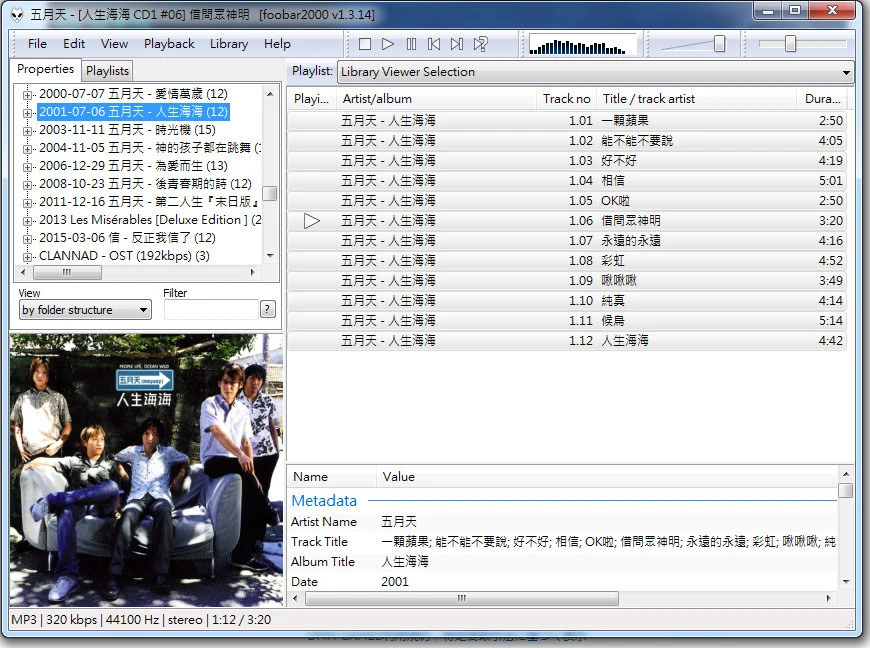This screenshot has height=648, width=870.
Task: Open the View by folder structure dropdown
Action: [85, 310]
